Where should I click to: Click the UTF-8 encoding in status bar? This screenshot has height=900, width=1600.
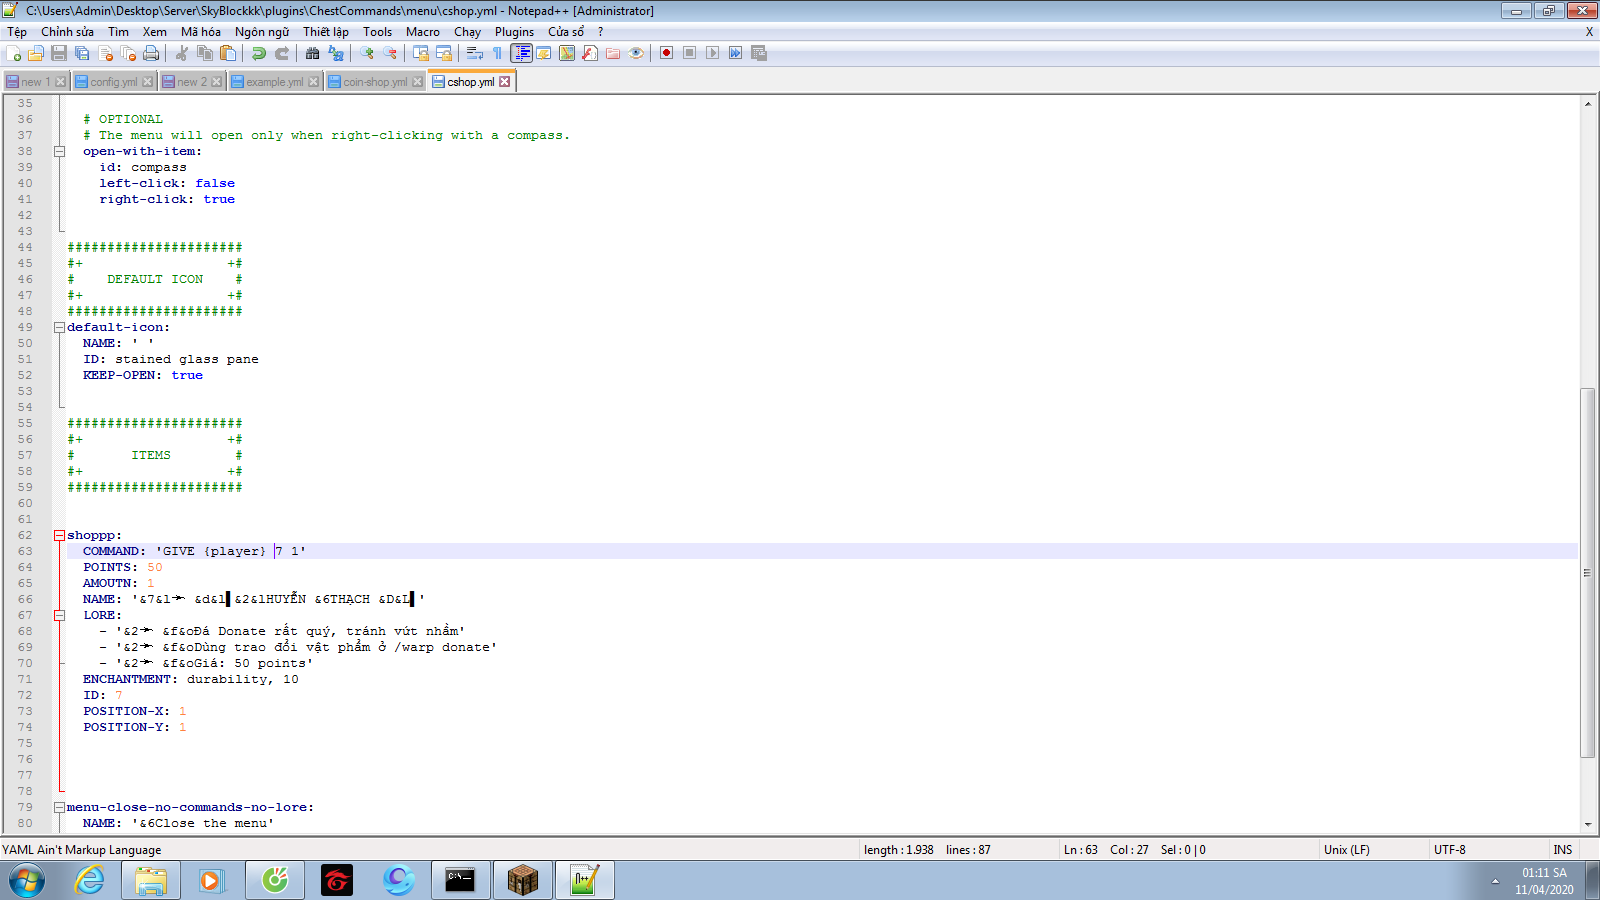(1449, 850)
